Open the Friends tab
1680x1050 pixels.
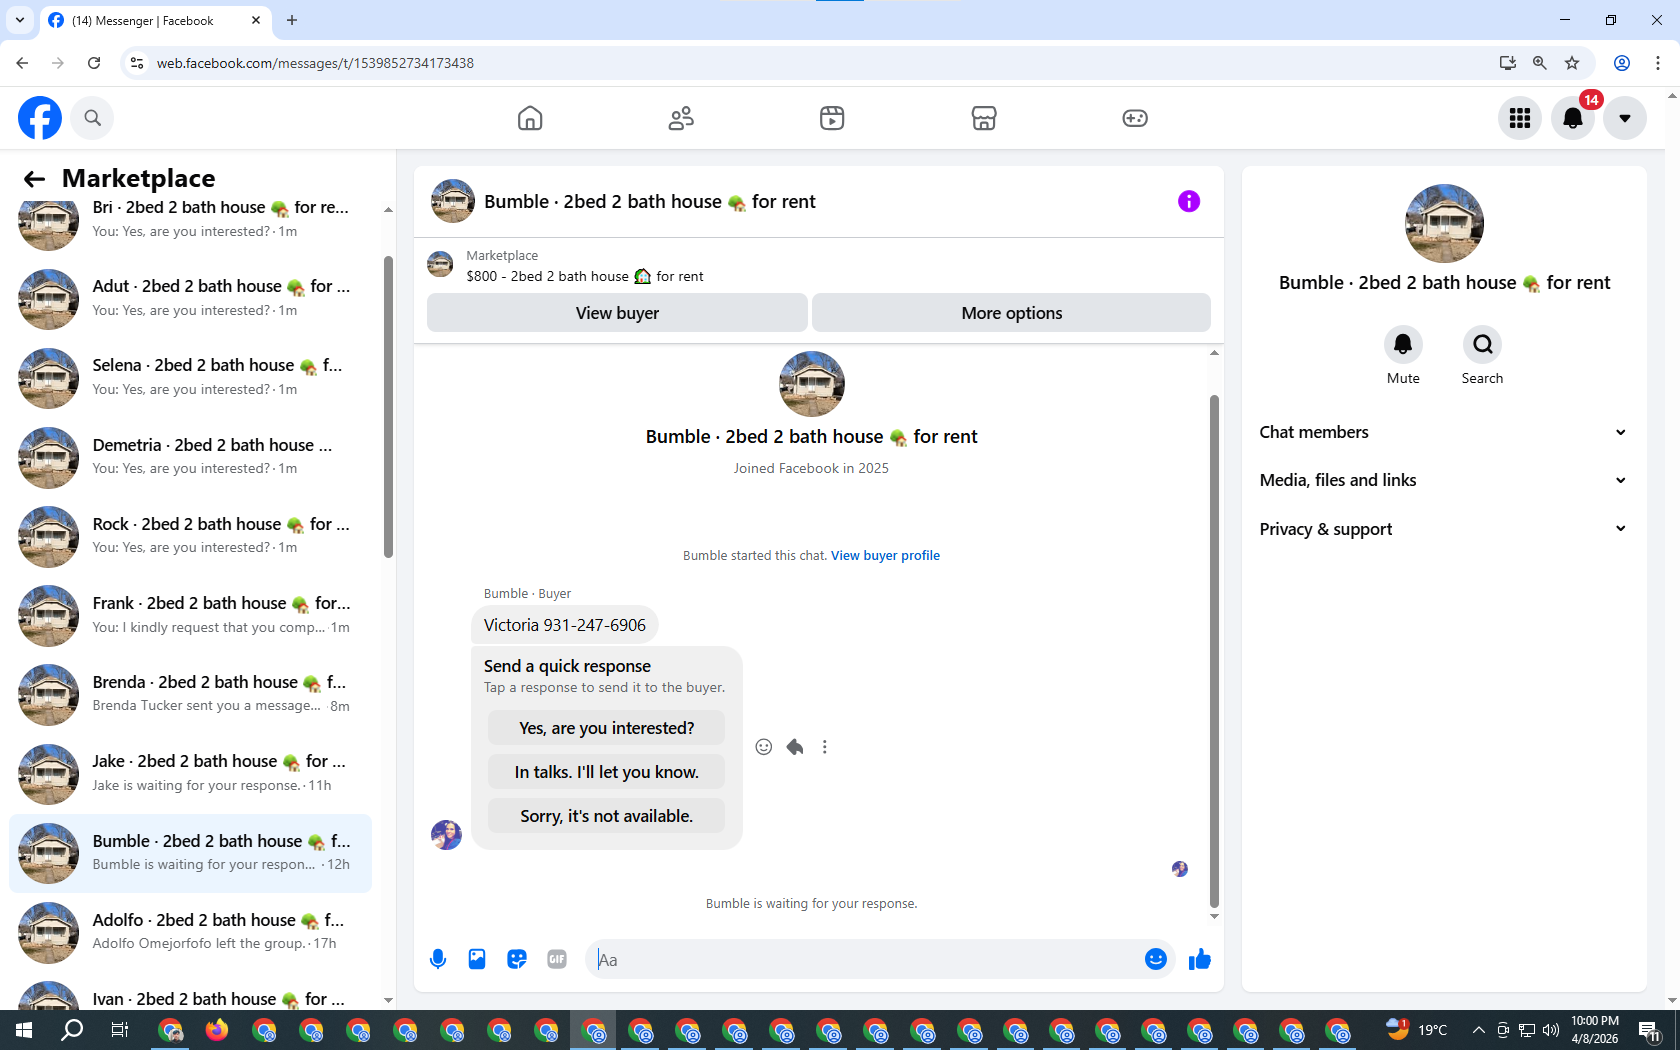coord(681,118)
